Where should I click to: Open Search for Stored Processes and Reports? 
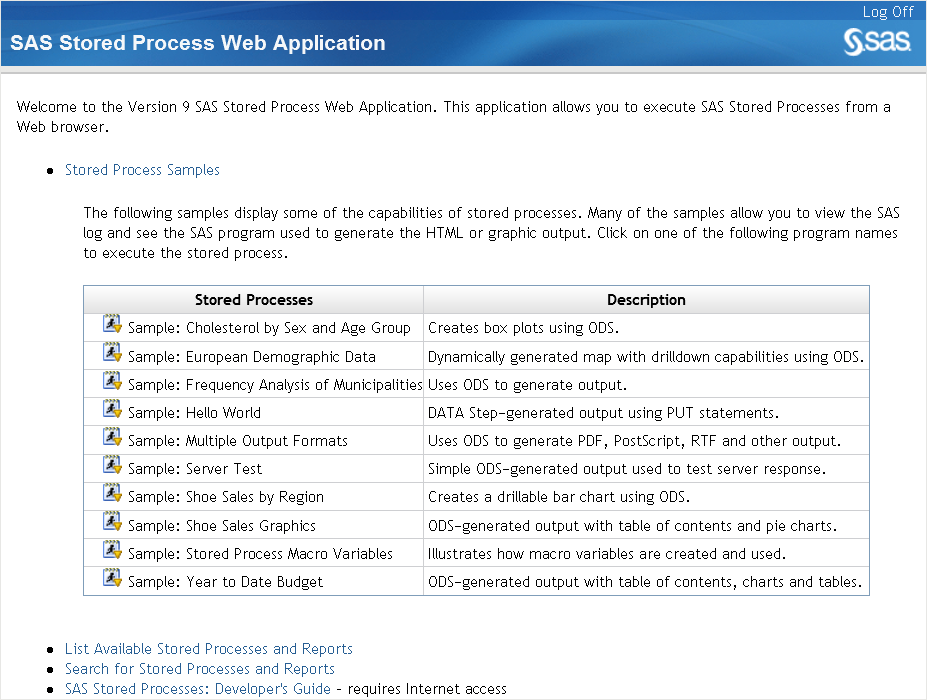click(199, 669)
